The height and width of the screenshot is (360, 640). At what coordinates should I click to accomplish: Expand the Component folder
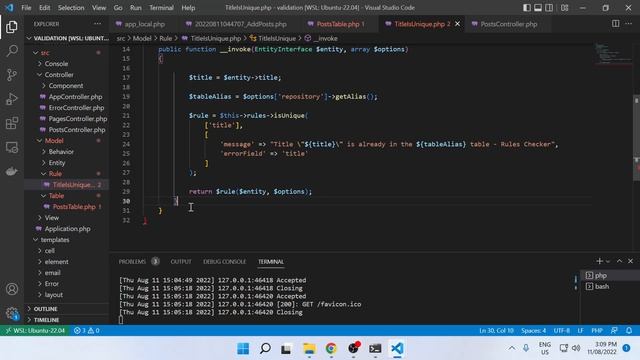click(66, 86)
